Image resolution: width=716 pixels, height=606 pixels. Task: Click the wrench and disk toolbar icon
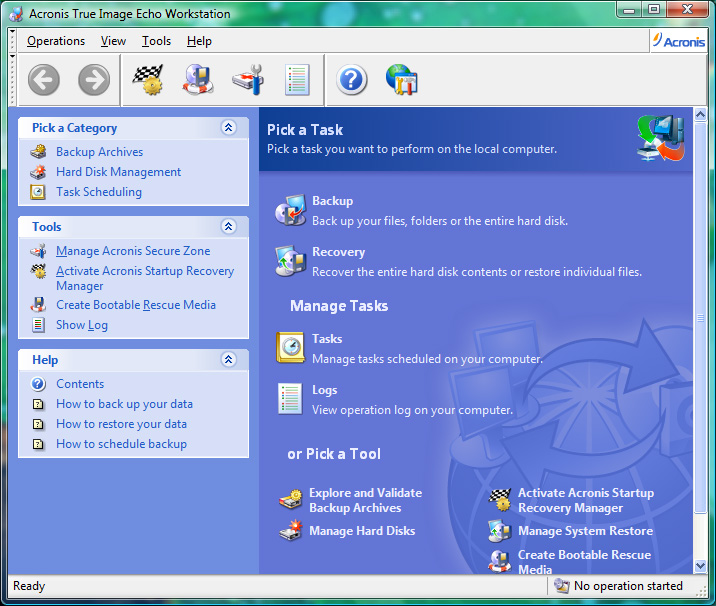coord(248,80)
